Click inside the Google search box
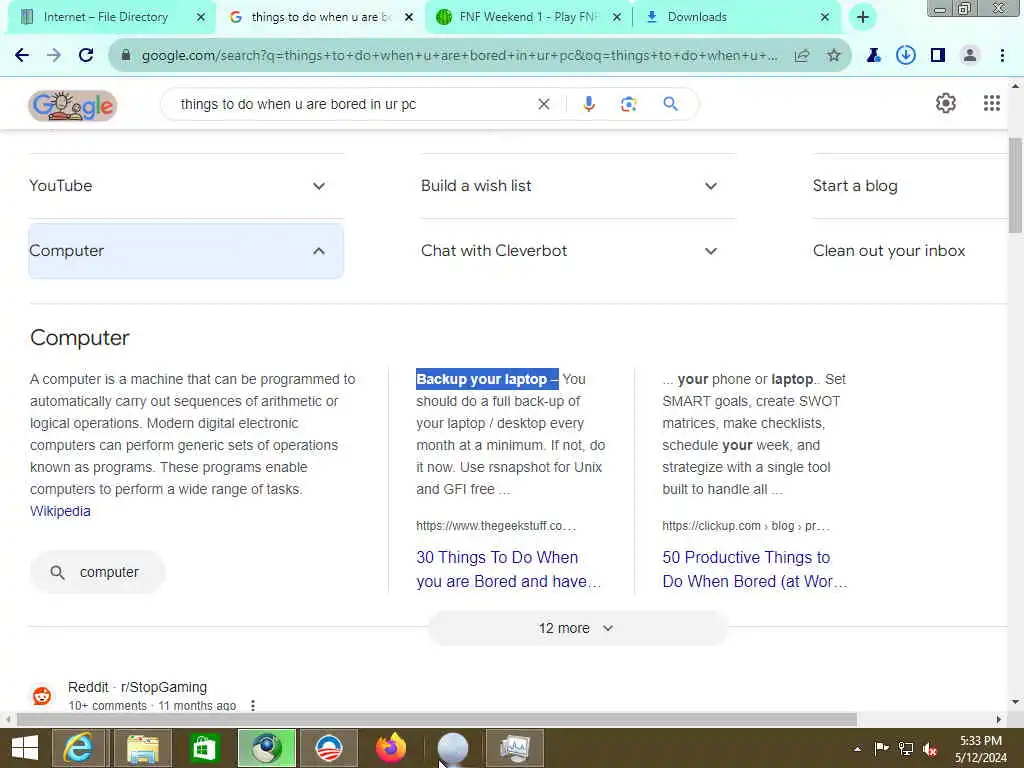The width and height of the screenshot is (1024, 768). pos(356,104)
